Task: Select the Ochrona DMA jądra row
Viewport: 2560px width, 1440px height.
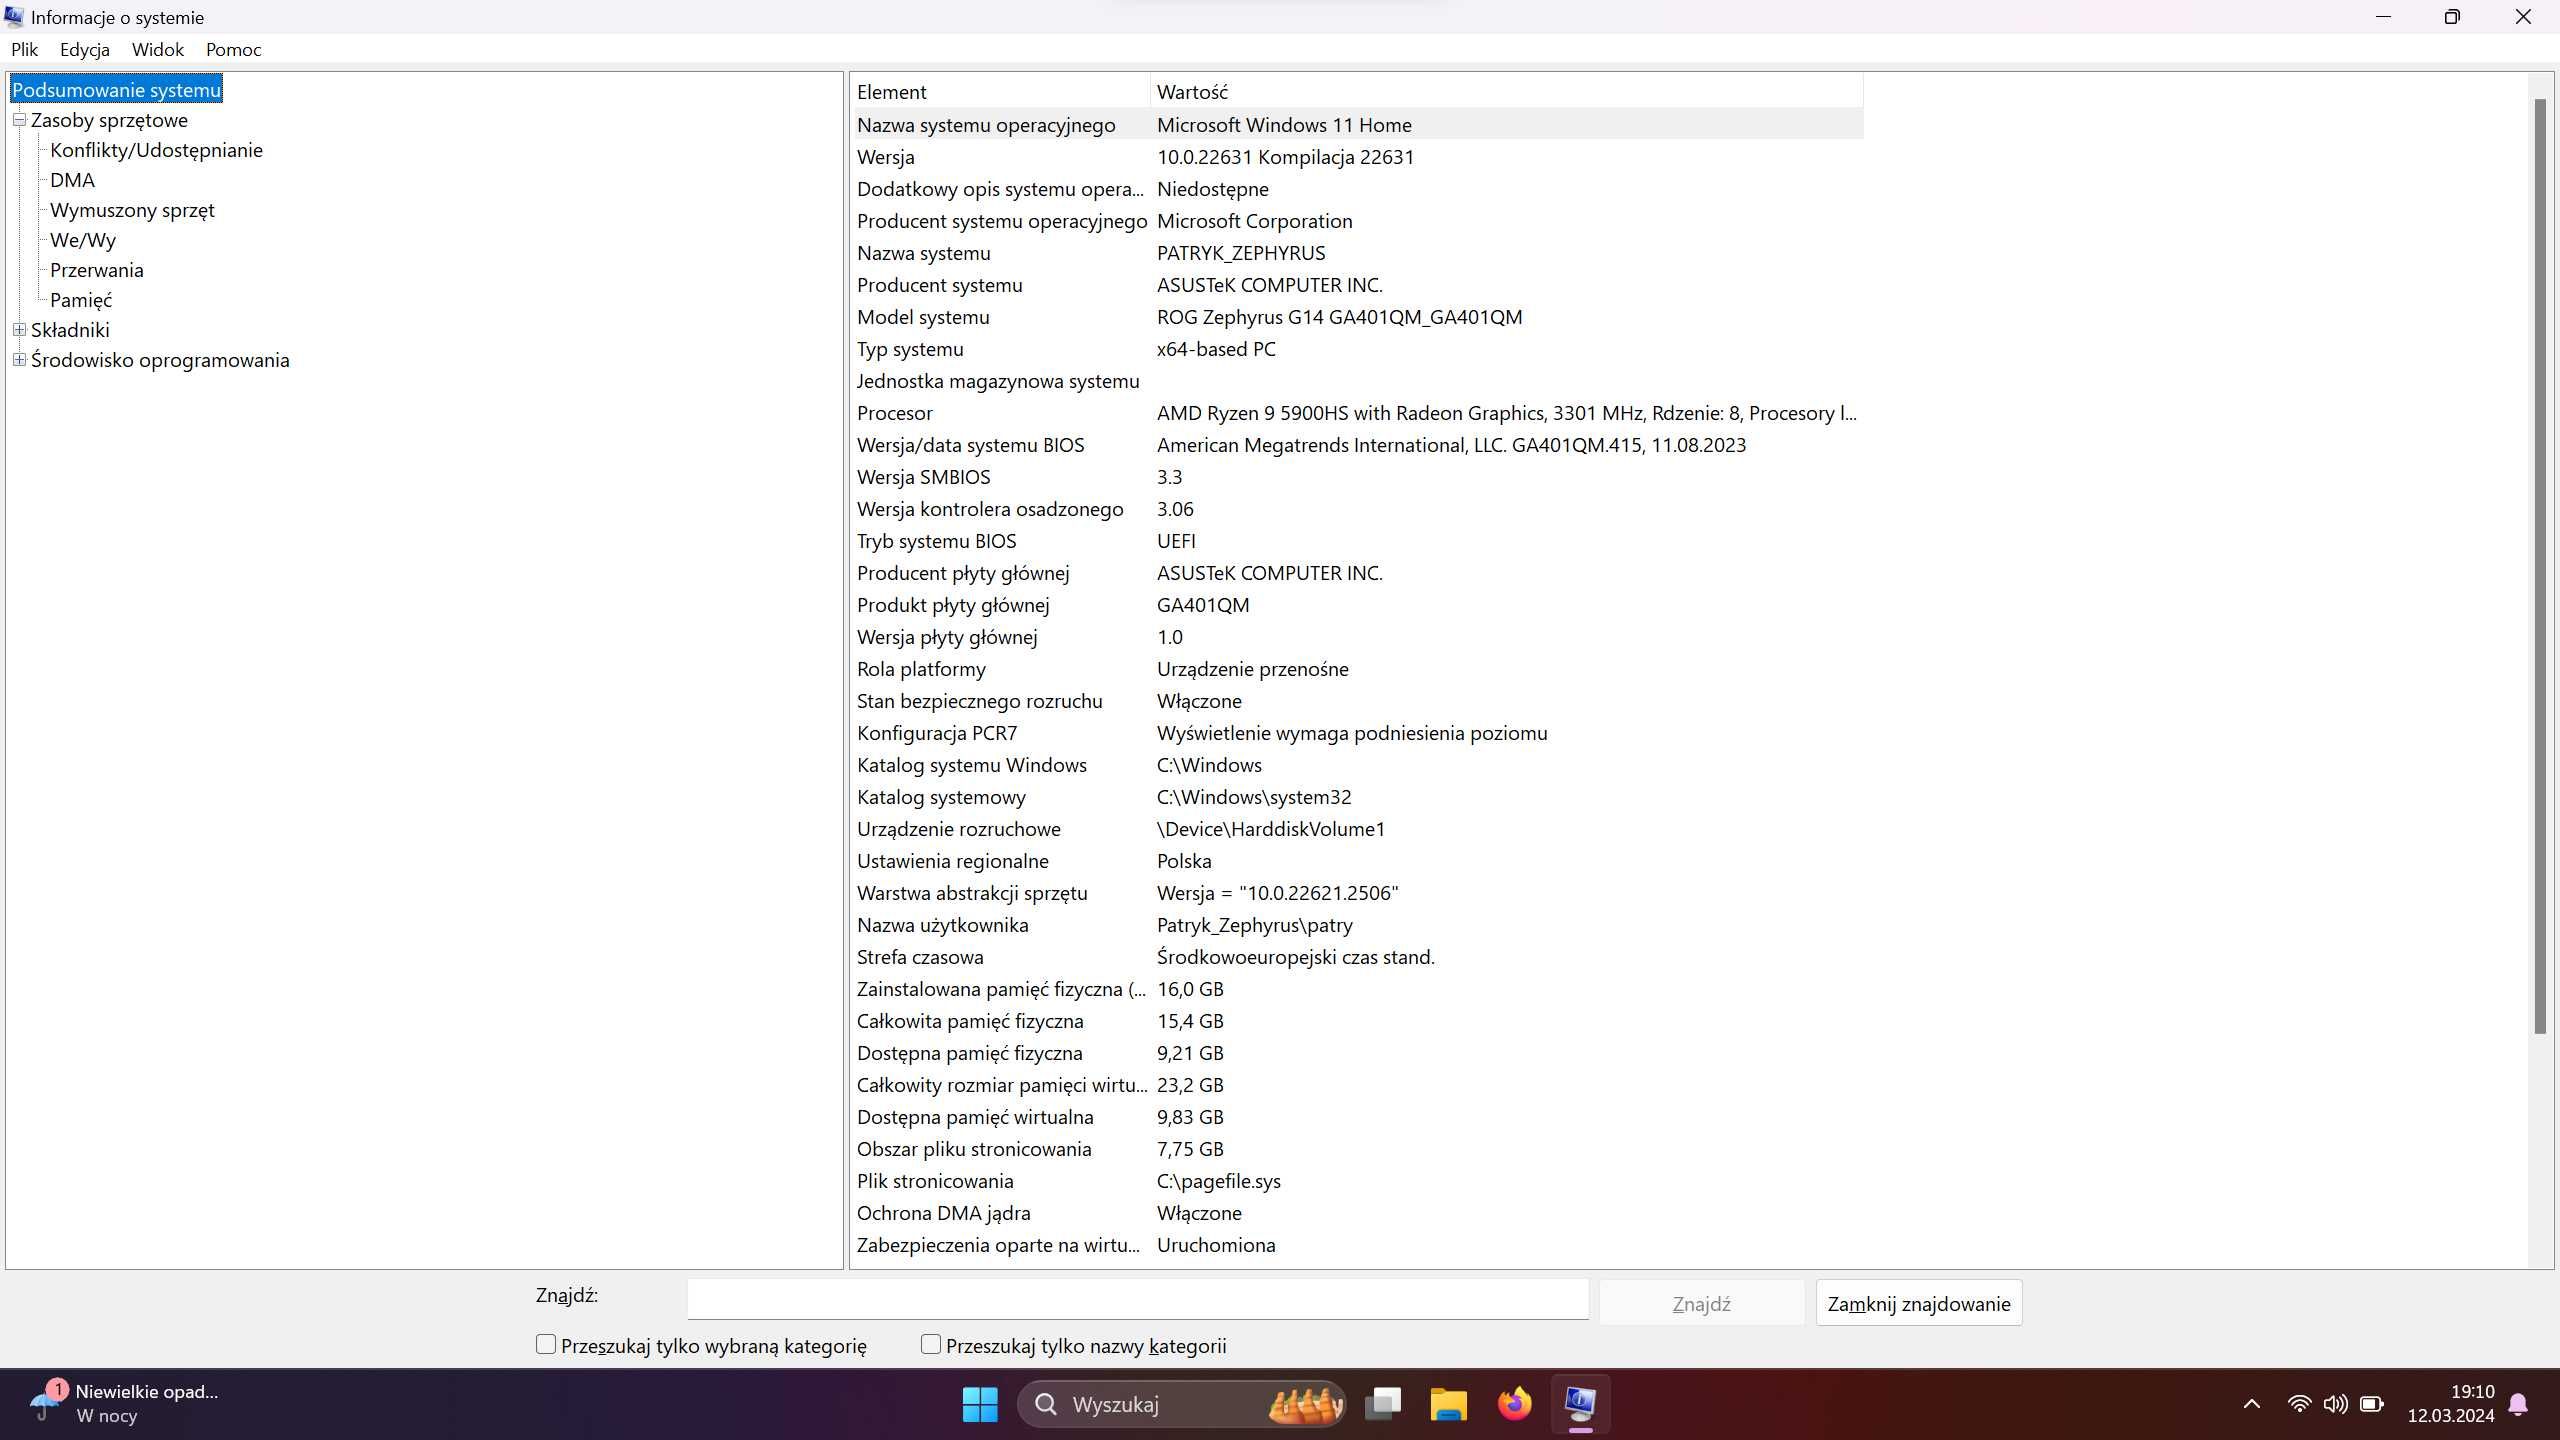Action: coord(1357,1213)
